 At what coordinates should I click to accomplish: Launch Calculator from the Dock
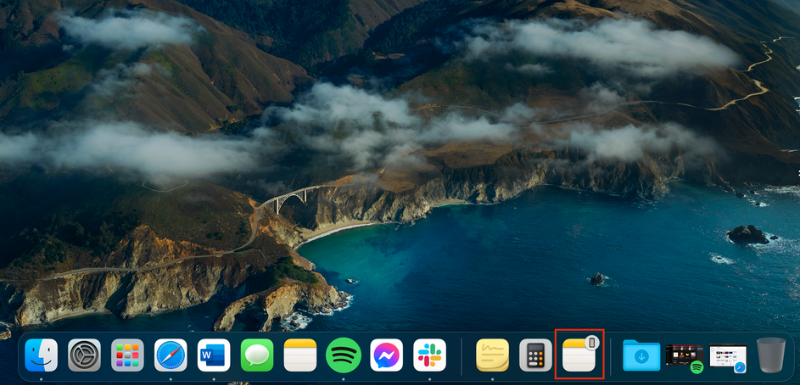click(536, 355)
